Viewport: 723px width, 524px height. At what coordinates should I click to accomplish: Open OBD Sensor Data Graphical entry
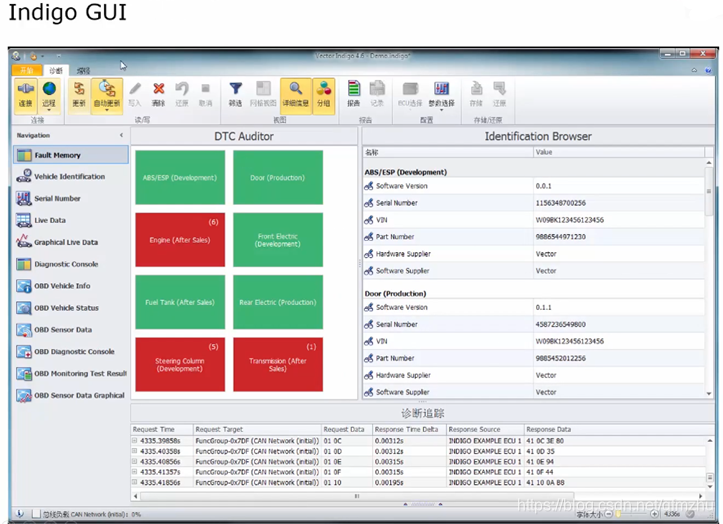[71, 395]
